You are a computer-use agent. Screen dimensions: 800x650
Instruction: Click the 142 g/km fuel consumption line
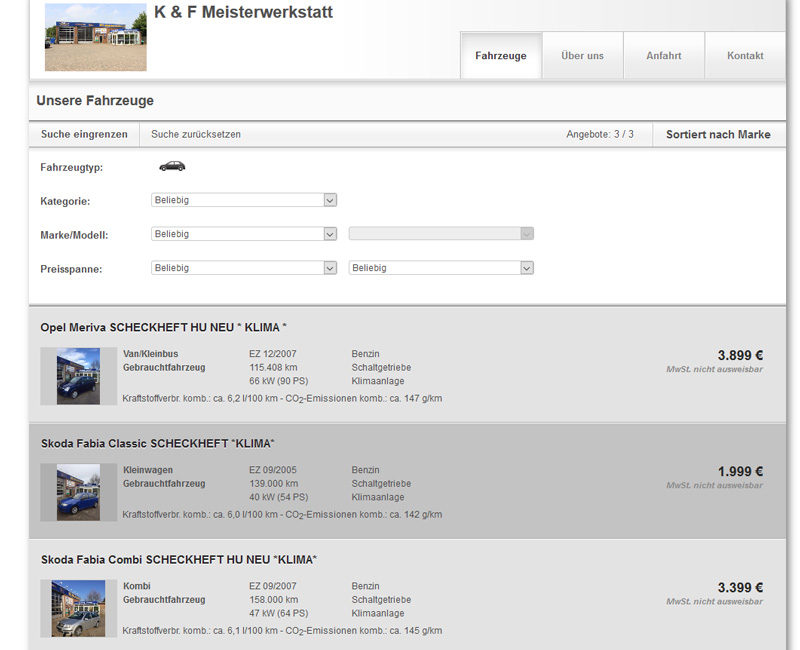coord(282,515)
